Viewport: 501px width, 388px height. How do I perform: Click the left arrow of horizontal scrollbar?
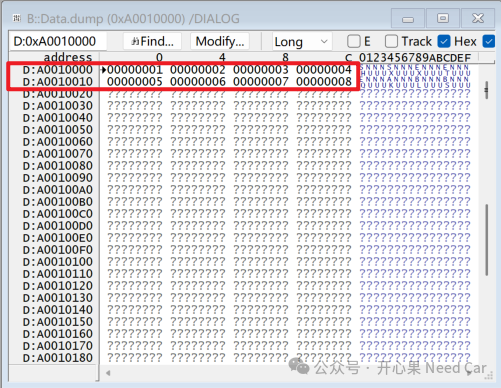[108, 373]
